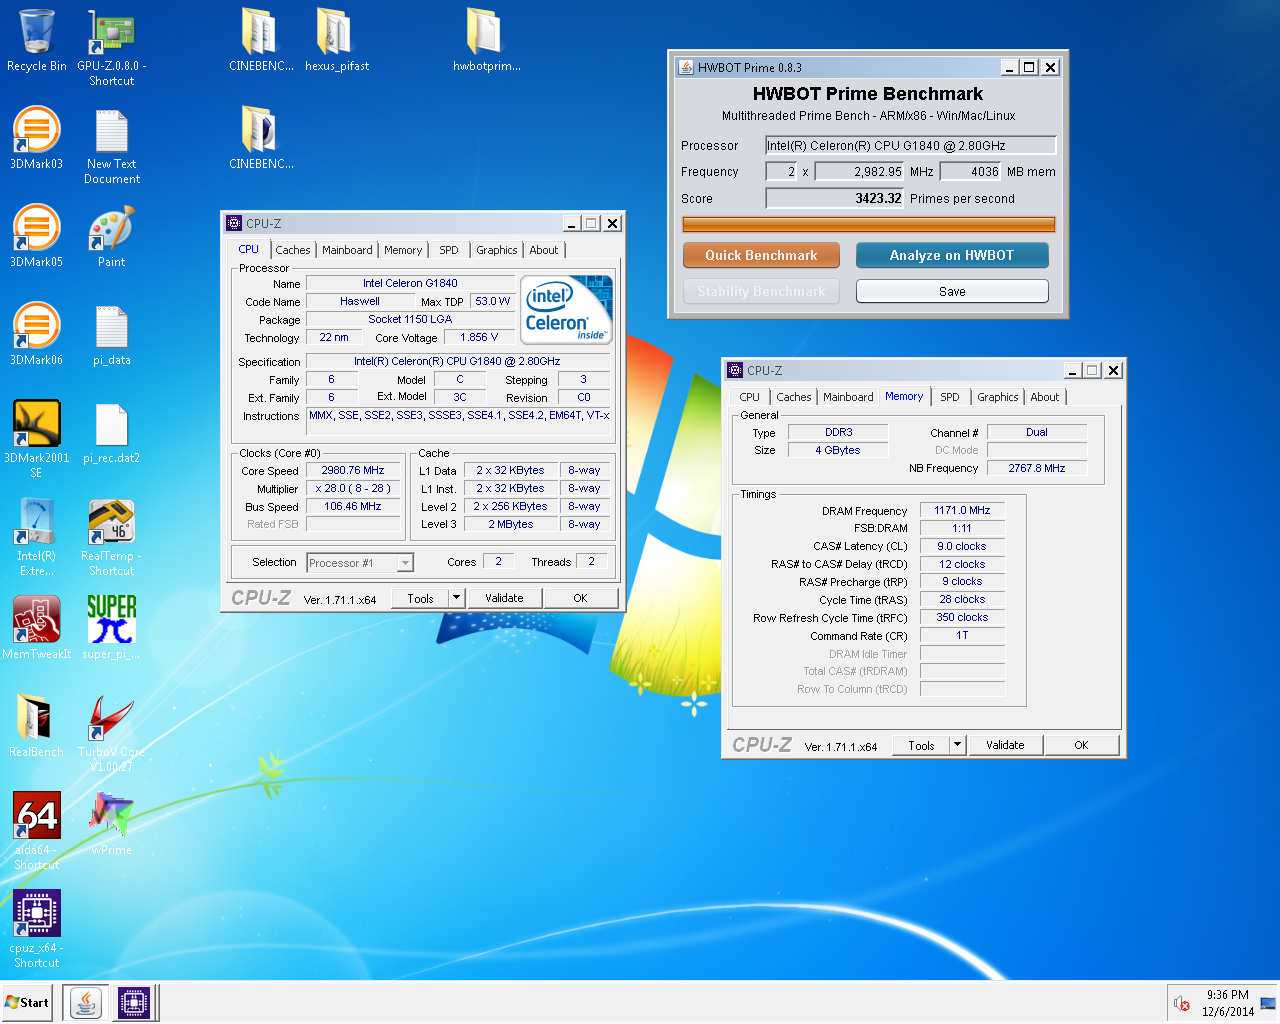The image size is (1280, 1024).
Task: Click the Tools button in CPU-Z CPU window
Action: (x=420, y=598)
